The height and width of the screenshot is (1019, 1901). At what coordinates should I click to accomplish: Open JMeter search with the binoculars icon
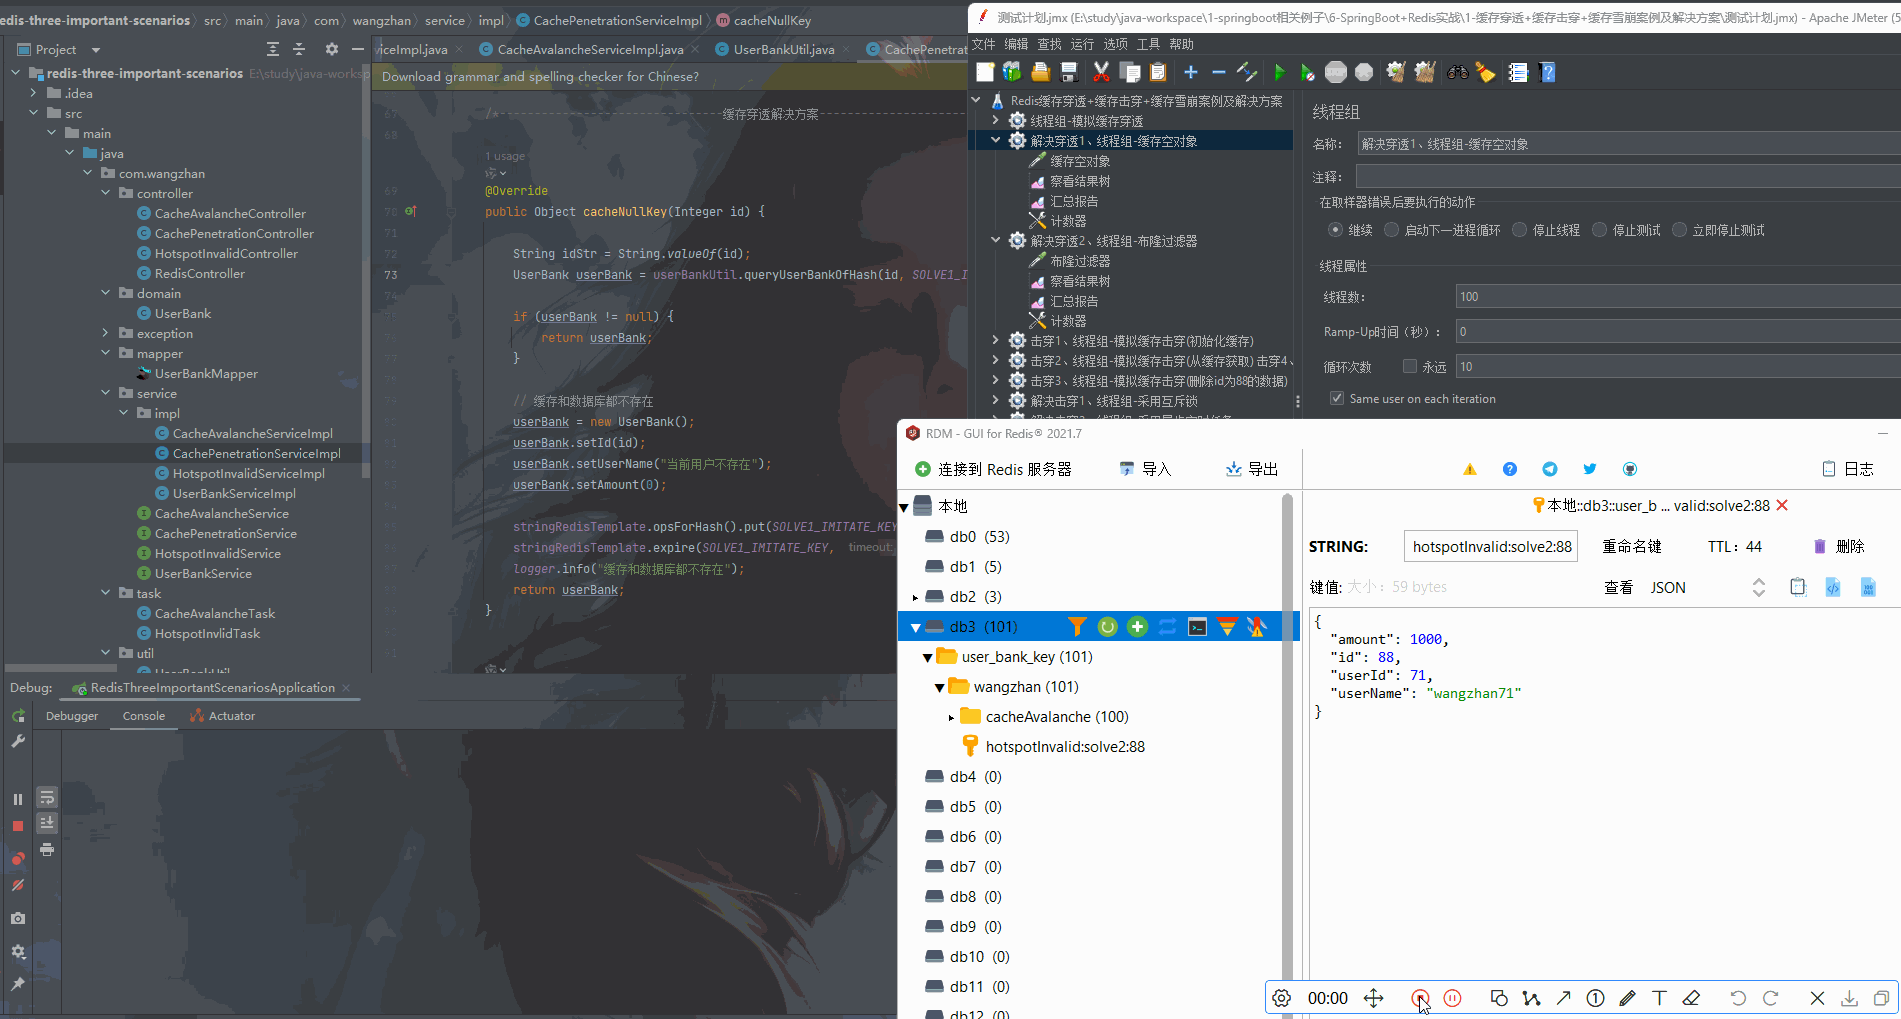[x=1456, y=72]
